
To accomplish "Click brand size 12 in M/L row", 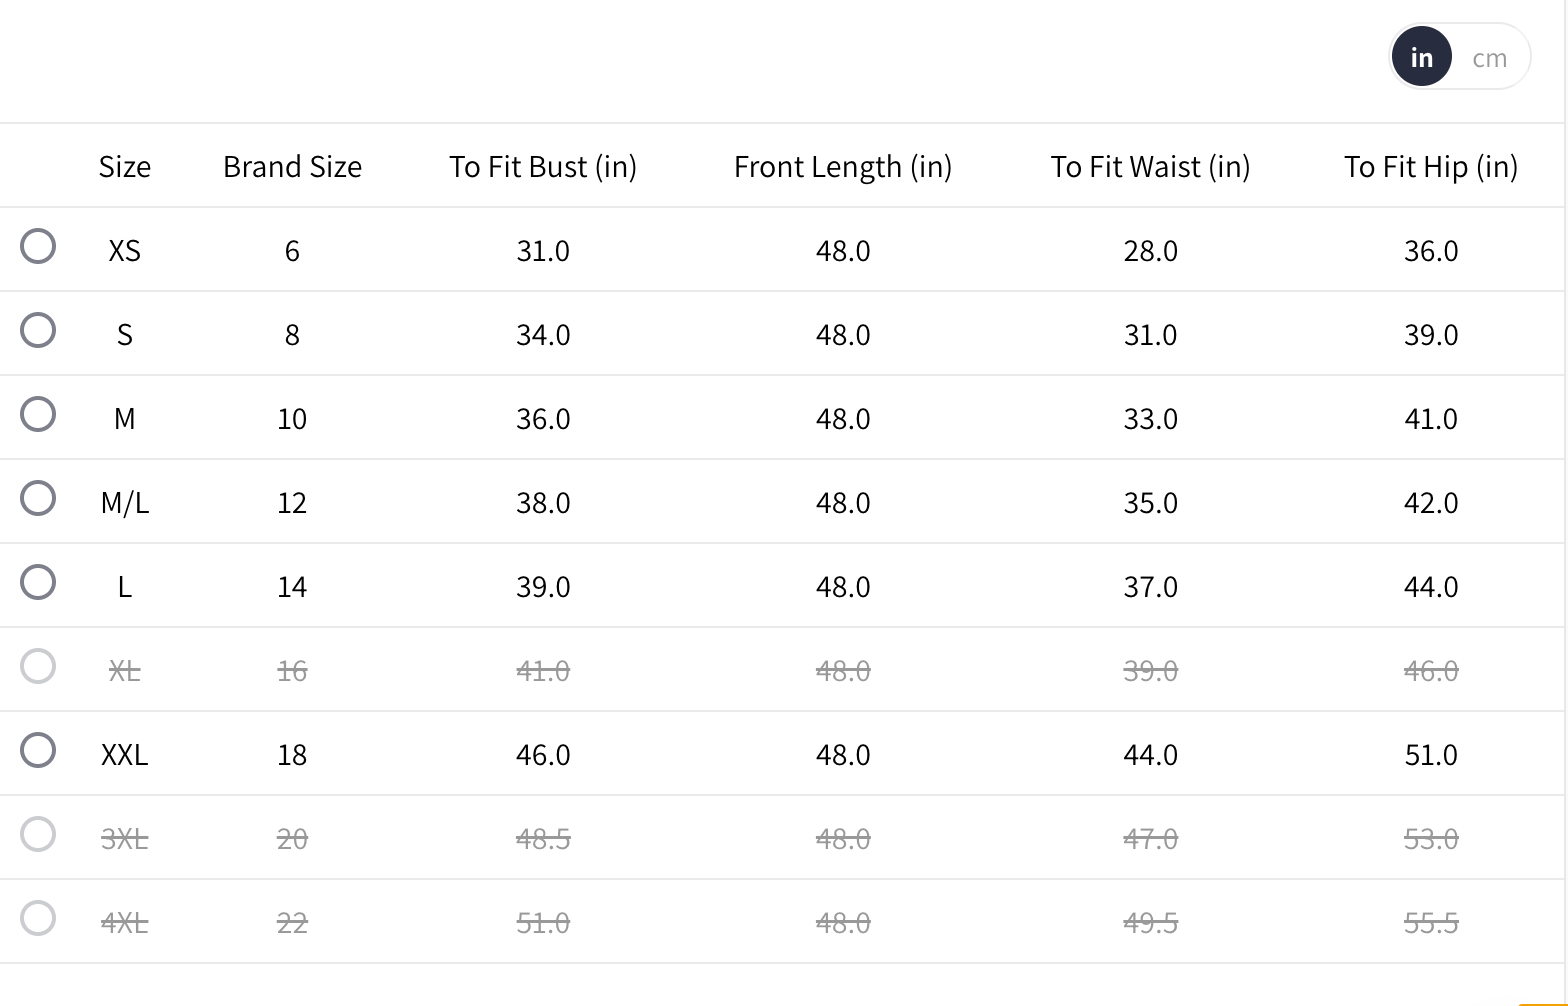I will 292,502.
